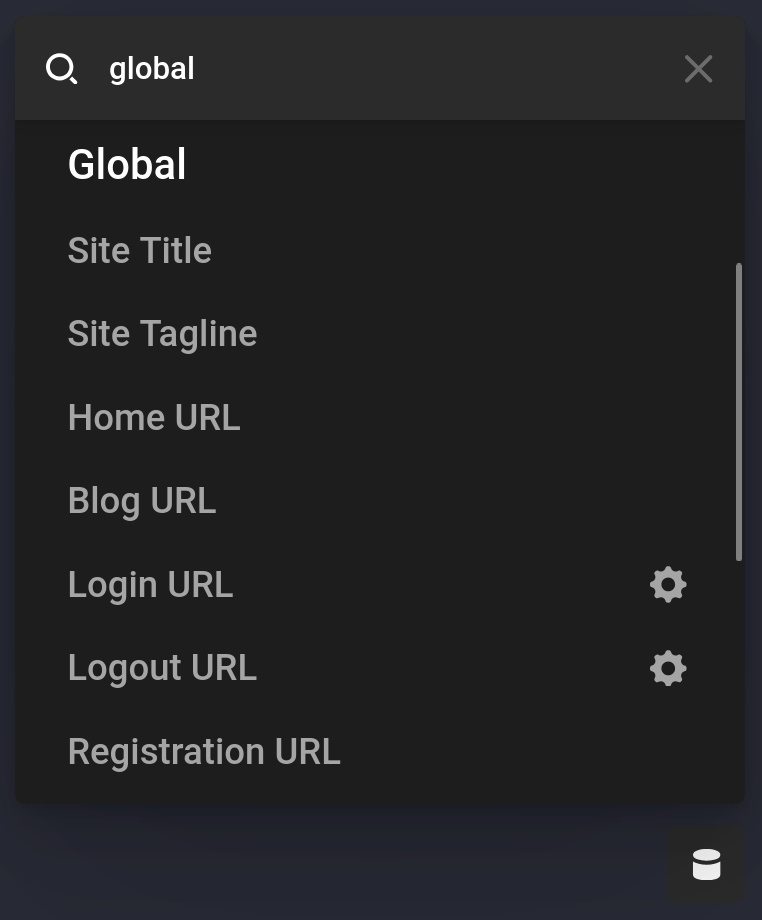762x920 pixels.
Task: Dismiss the search results using the X button
Action: pyautogui.click(x=698, y=69)
